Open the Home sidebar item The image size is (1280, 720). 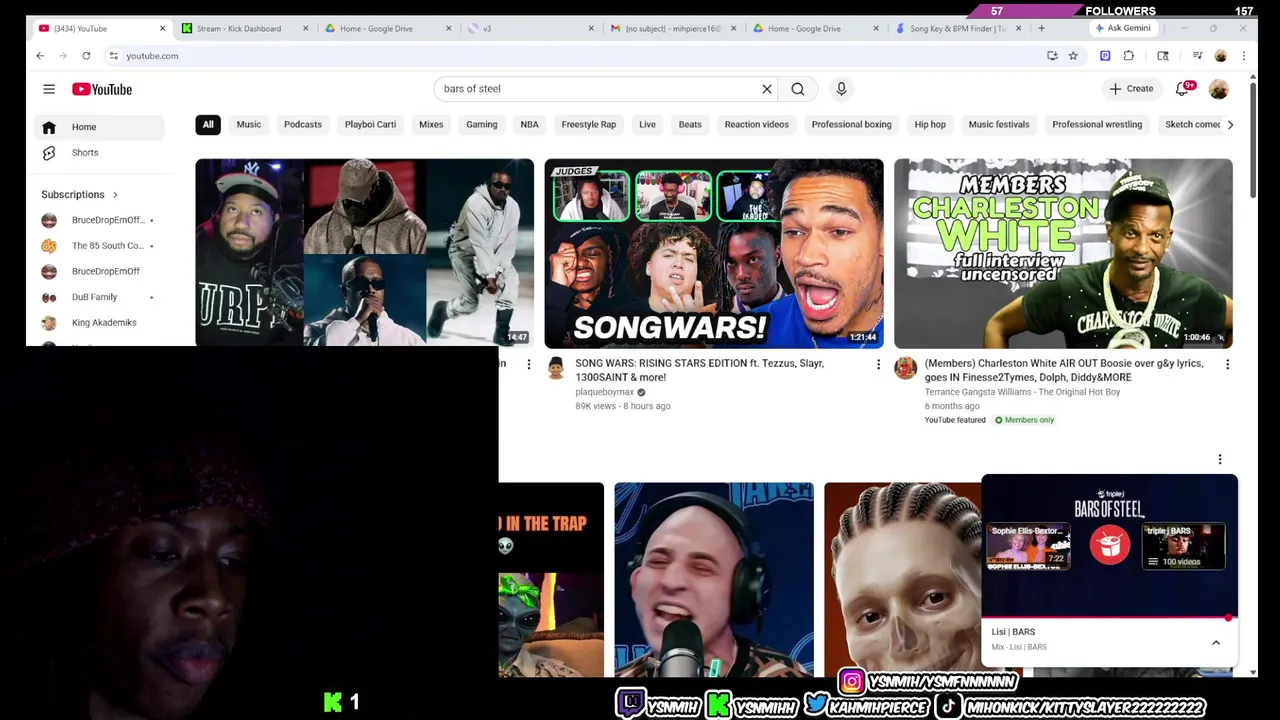(98, 127)
